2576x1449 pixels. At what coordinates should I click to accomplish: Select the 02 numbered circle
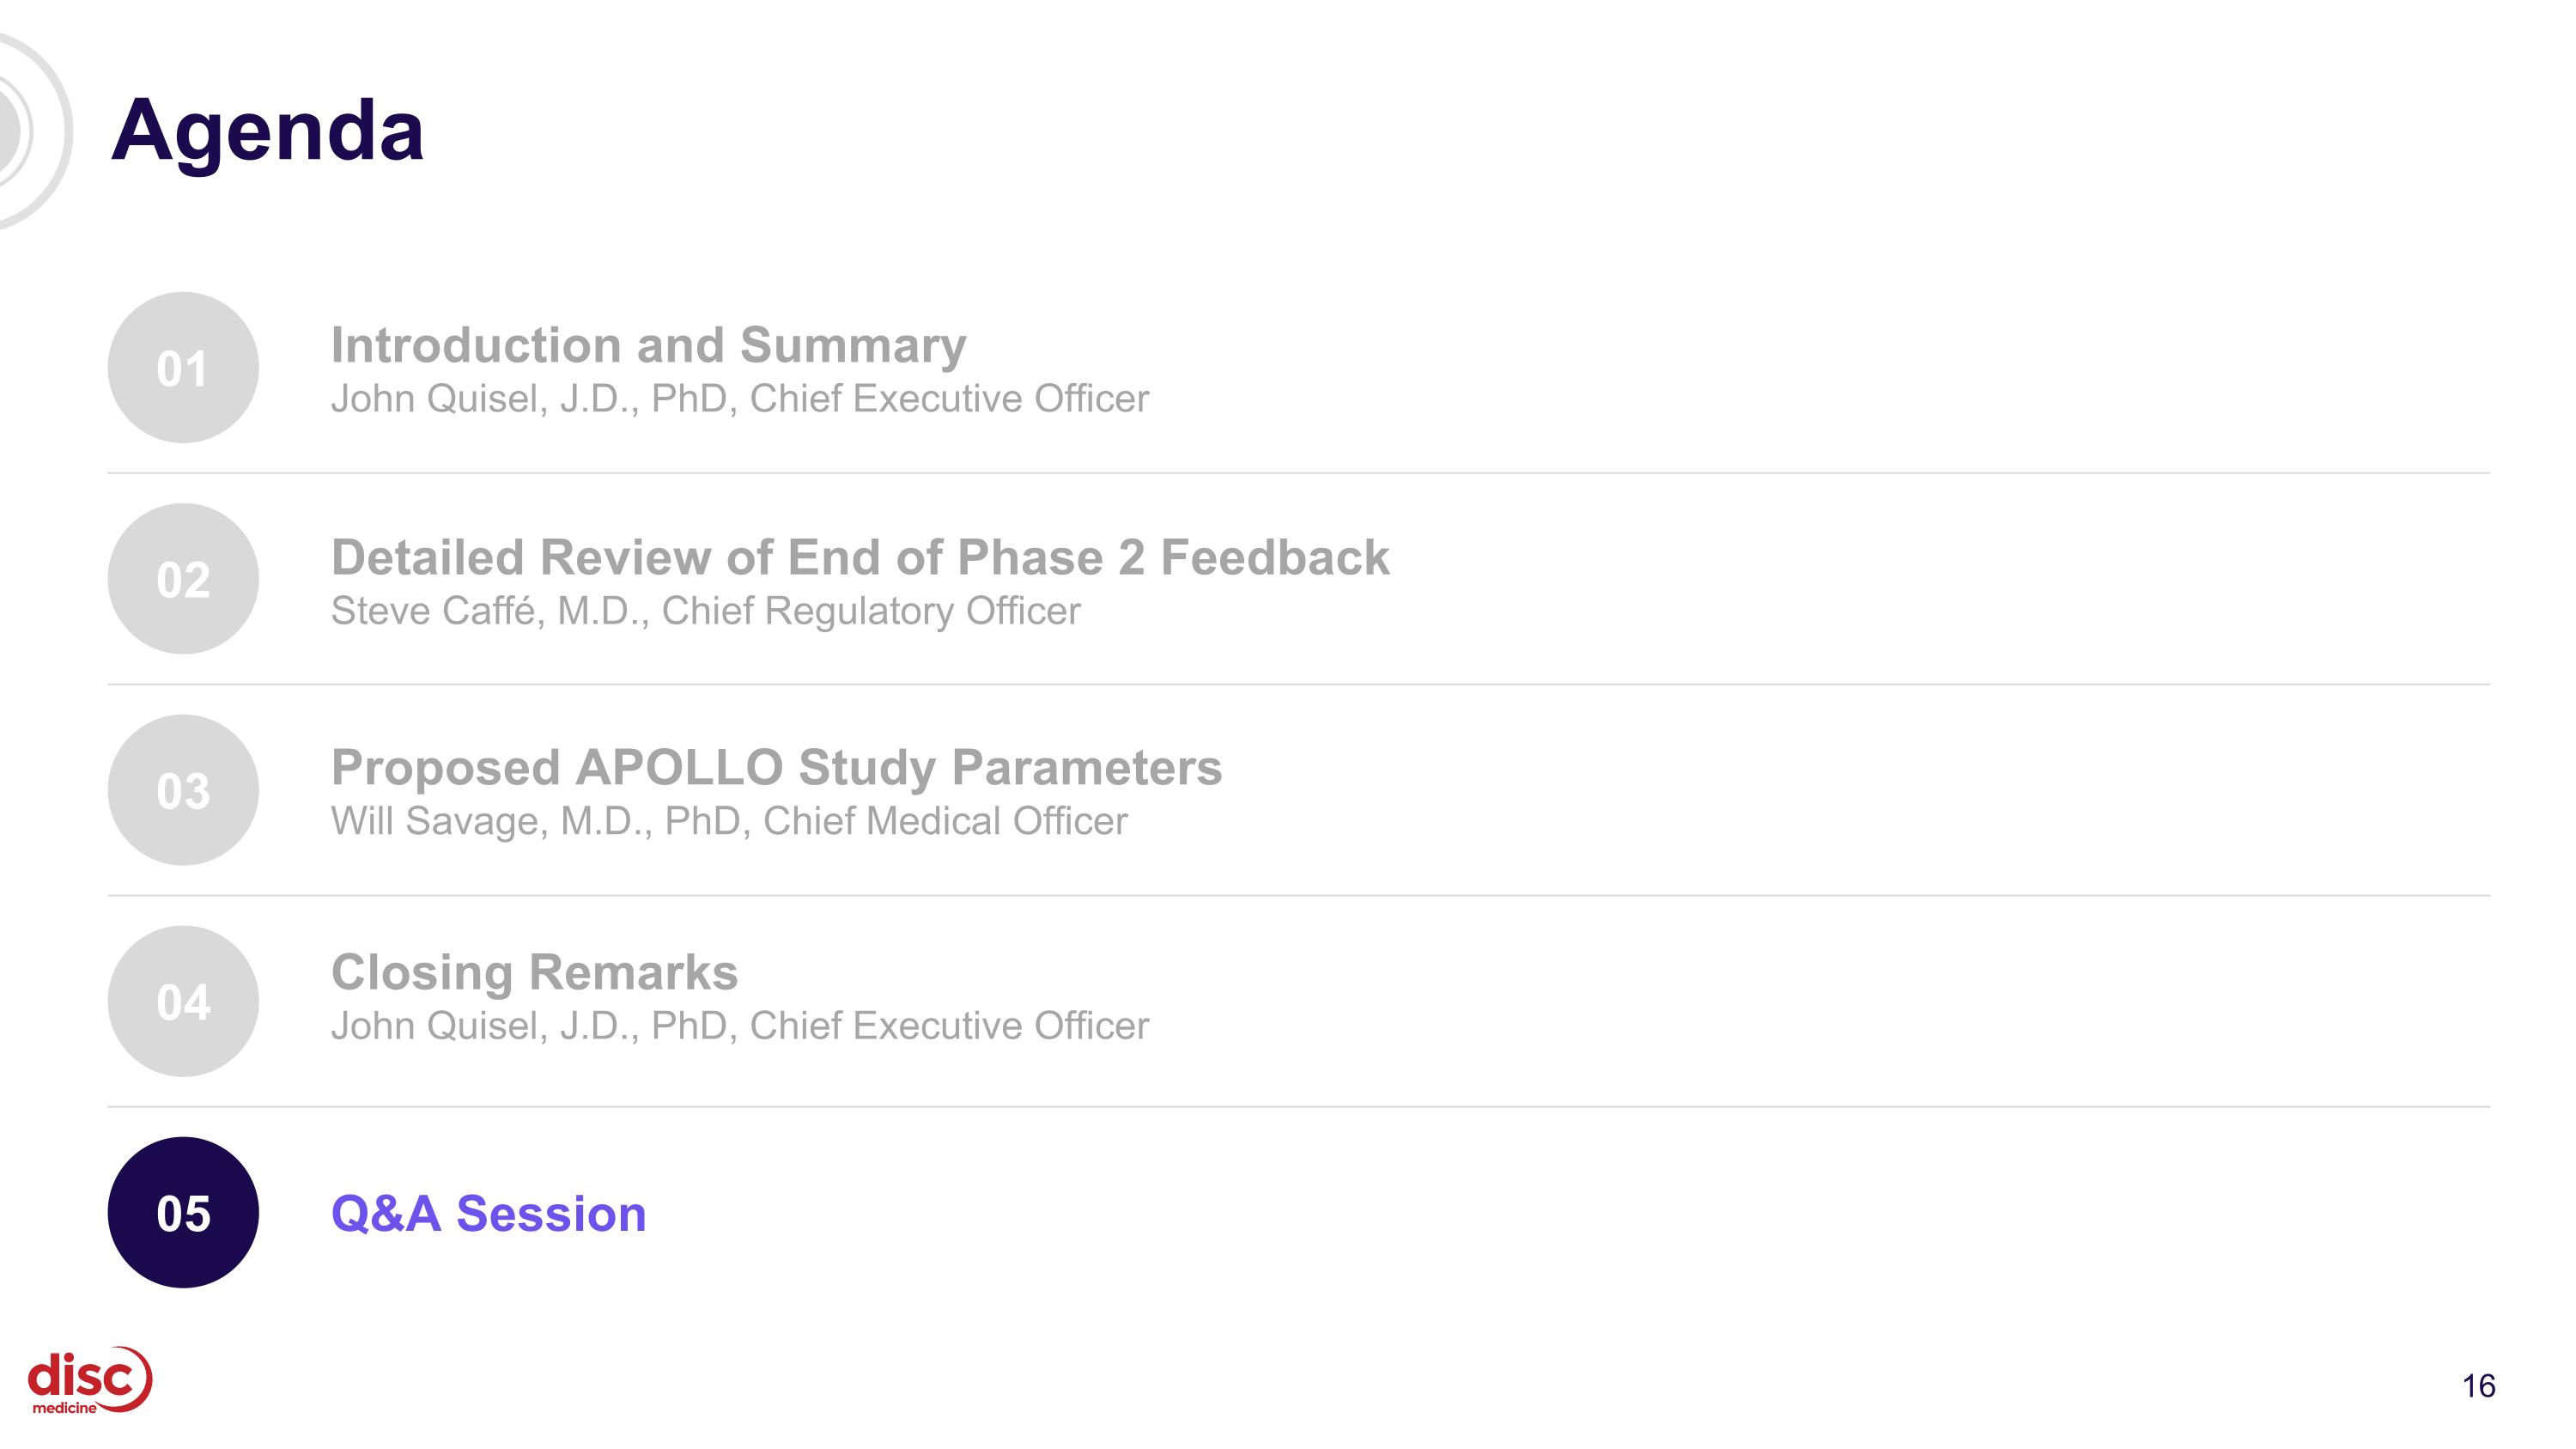(183, 579)
